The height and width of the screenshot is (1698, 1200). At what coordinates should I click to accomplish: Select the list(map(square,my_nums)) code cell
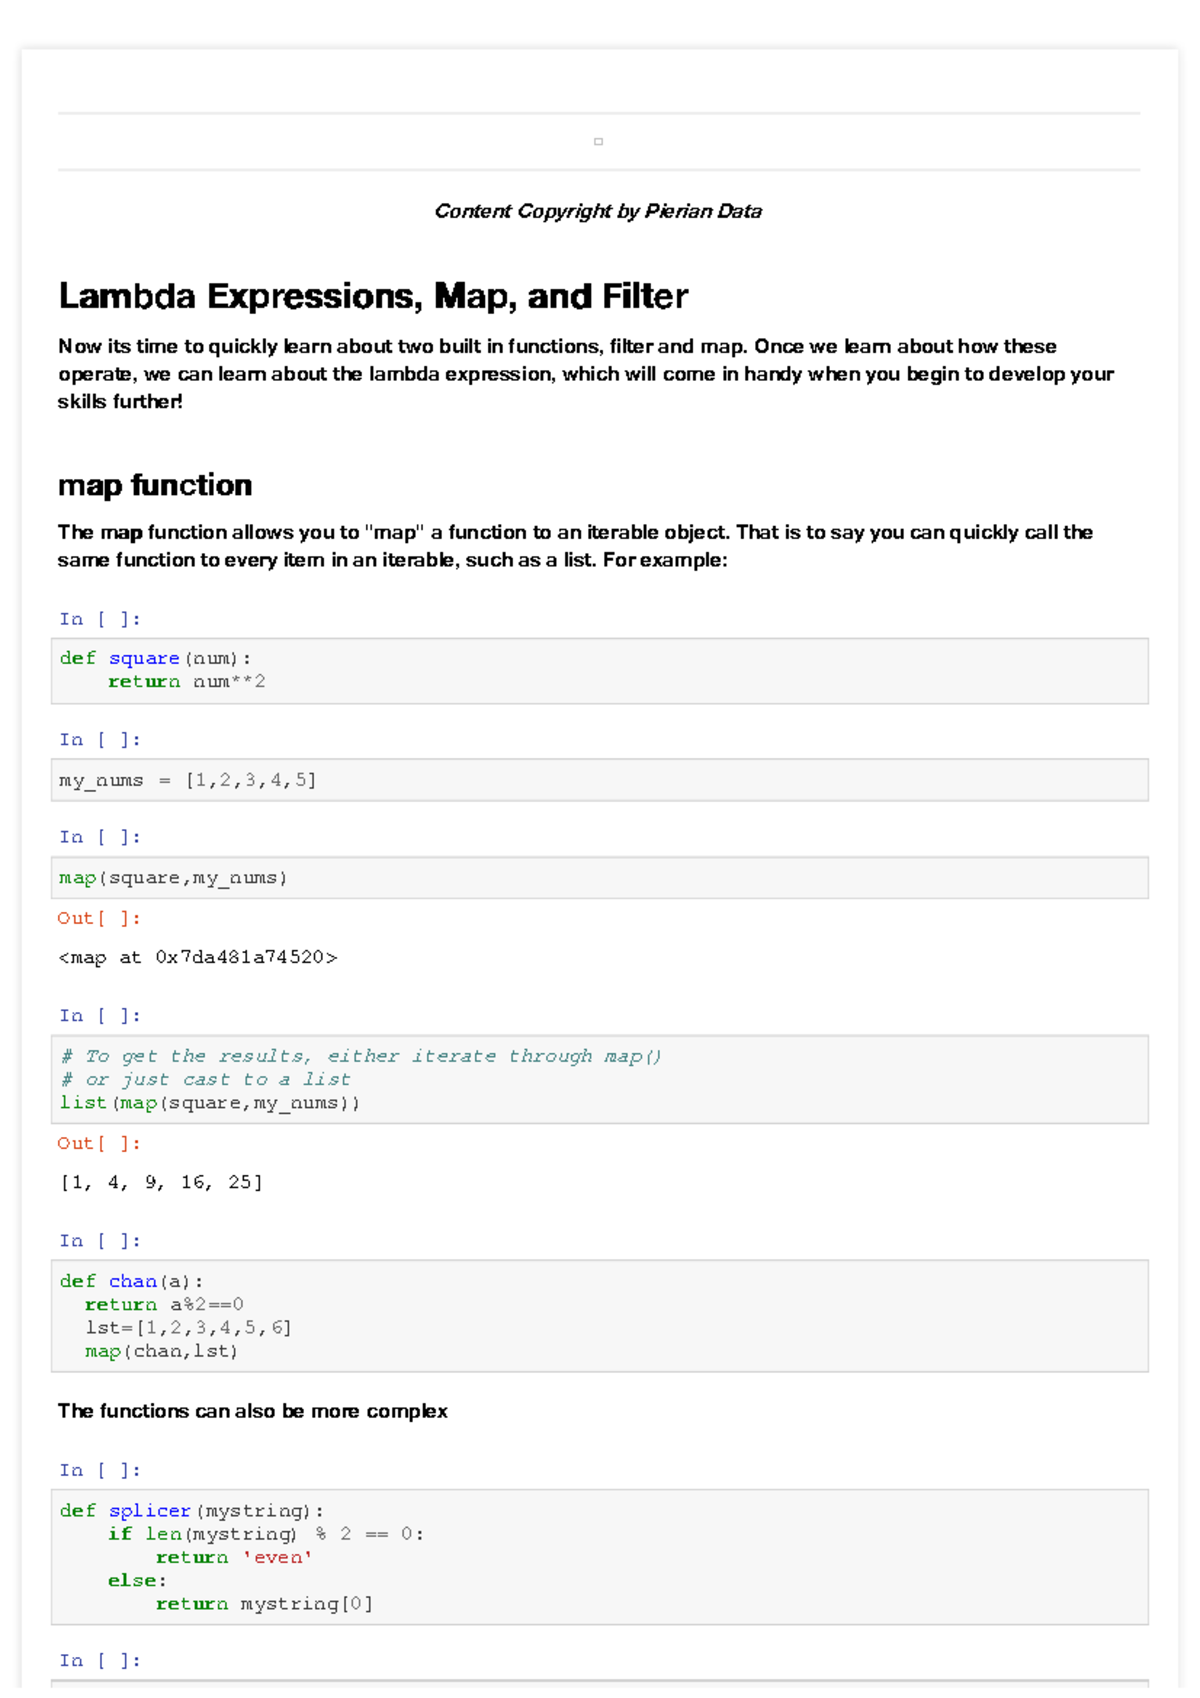pos(600,1080)
